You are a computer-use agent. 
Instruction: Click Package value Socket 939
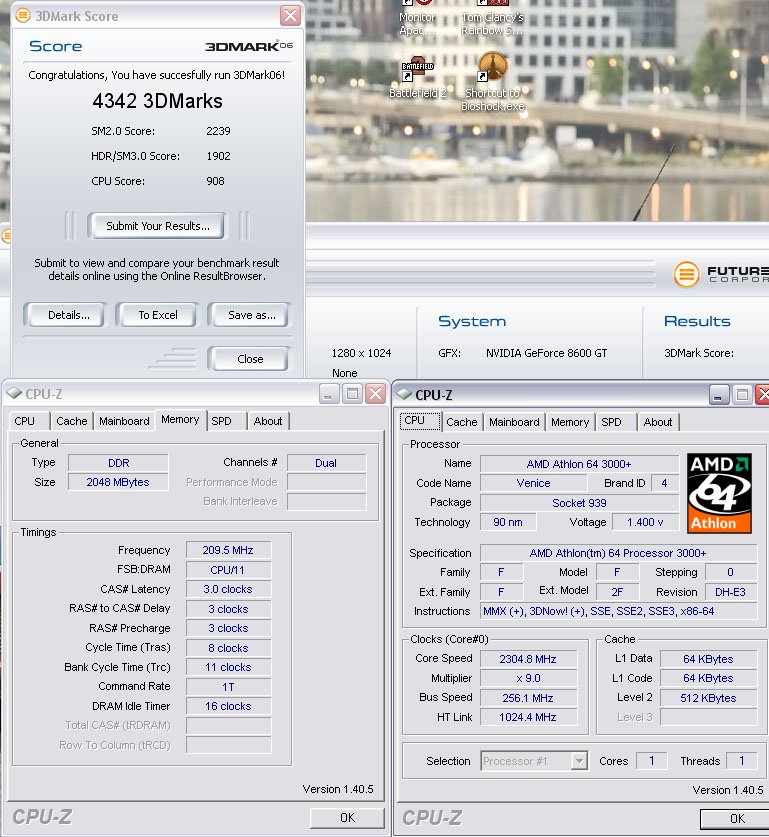click(579, 503)
